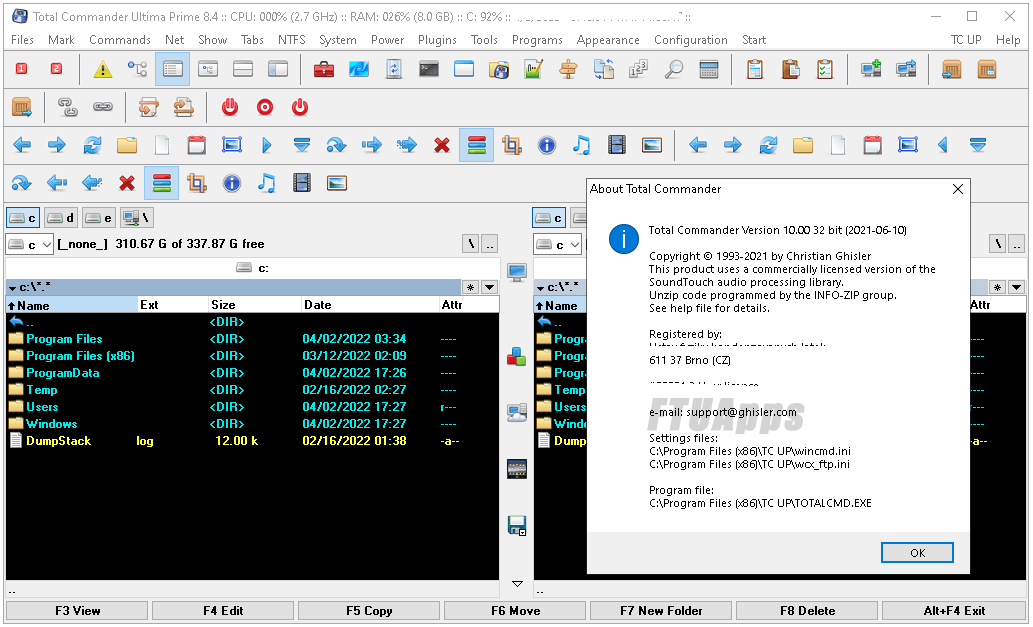
Task: Select drive e button in left panel
Action: click(x=98, y=217)
